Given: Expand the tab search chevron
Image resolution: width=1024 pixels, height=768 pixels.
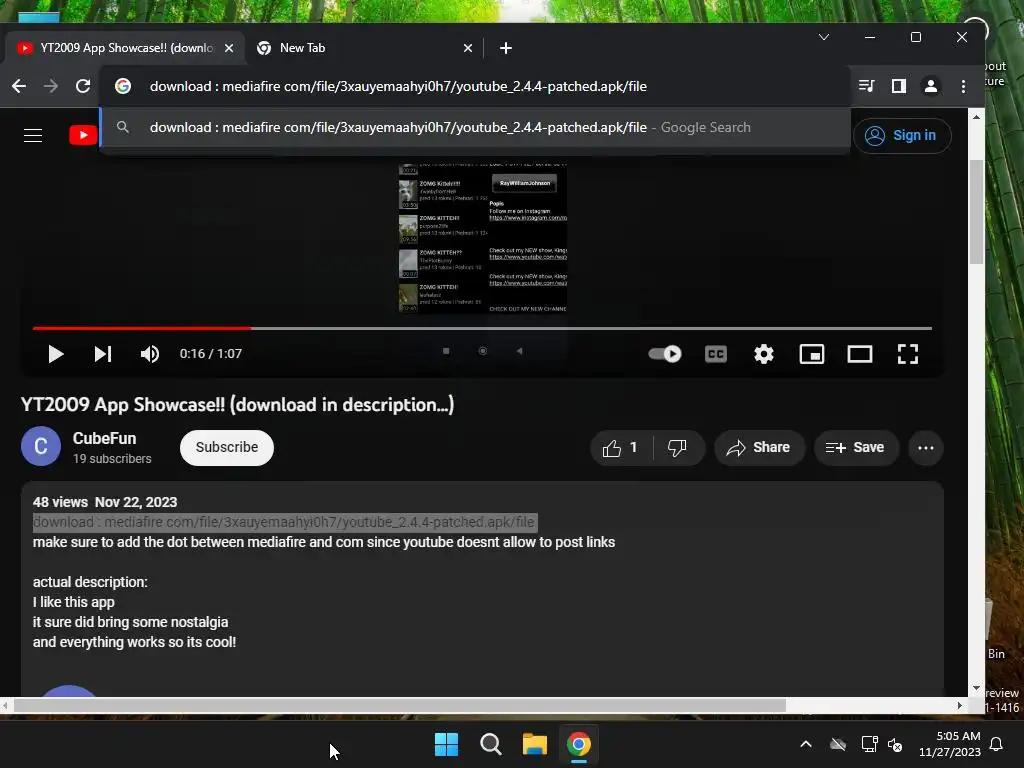Looking at the screenshot, I should pyautogui.click(x=824, y=37).
